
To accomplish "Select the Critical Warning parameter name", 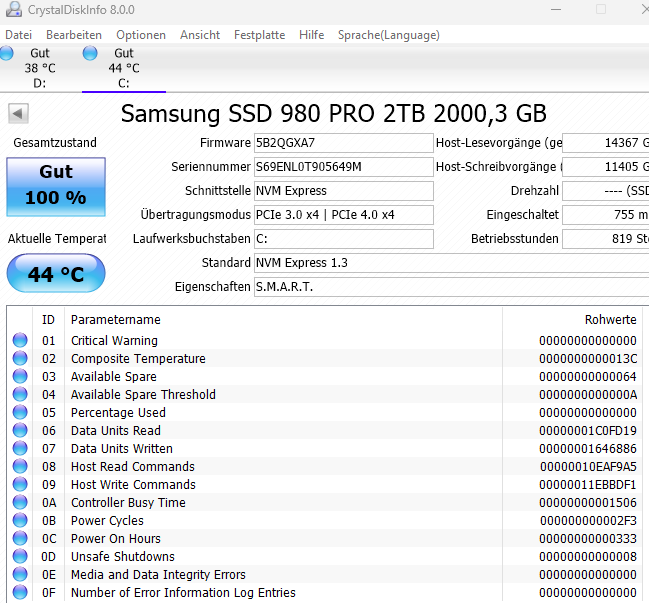I will (x=114, y=341).
